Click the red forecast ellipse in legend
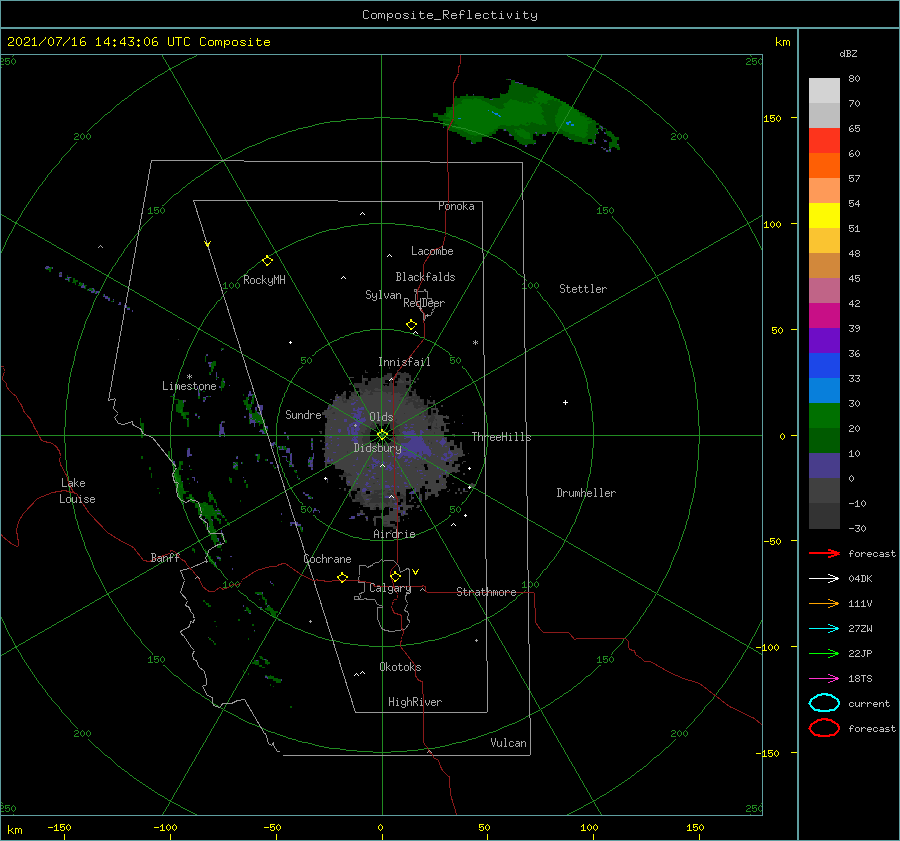Viewport: 900px width, 841px height. point(824,728)
